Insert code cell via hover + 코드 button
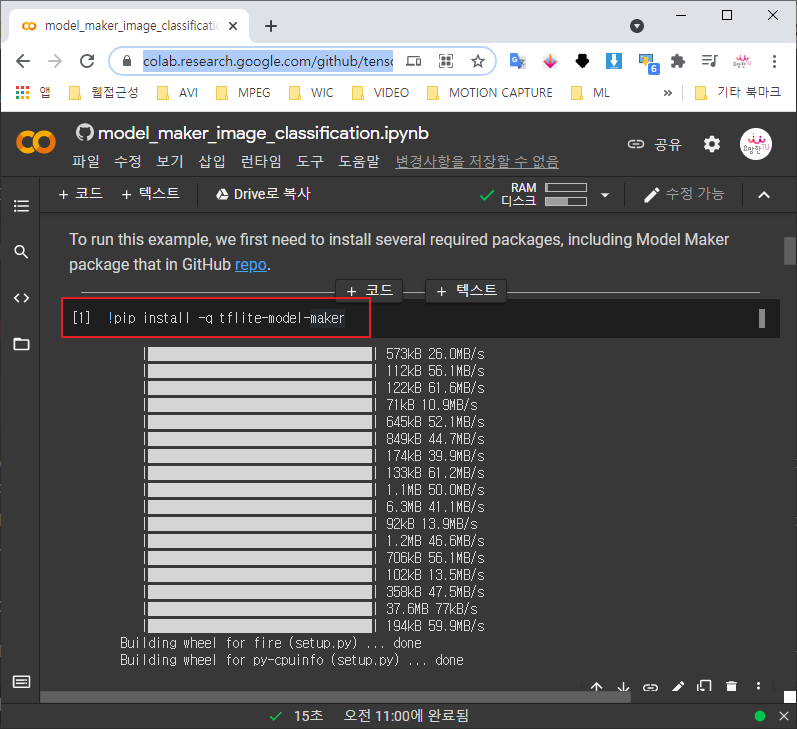 (369, 291)
